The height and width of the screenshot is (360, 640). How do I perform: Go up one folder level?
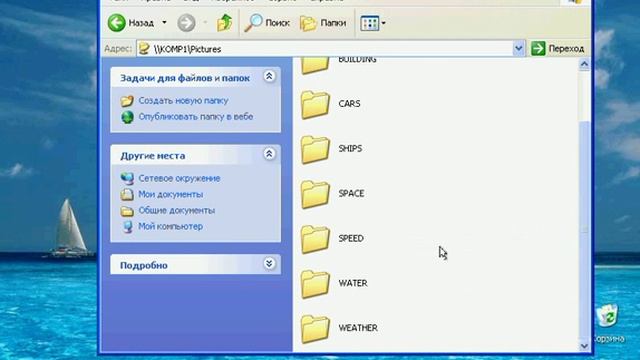click(224, 23)
